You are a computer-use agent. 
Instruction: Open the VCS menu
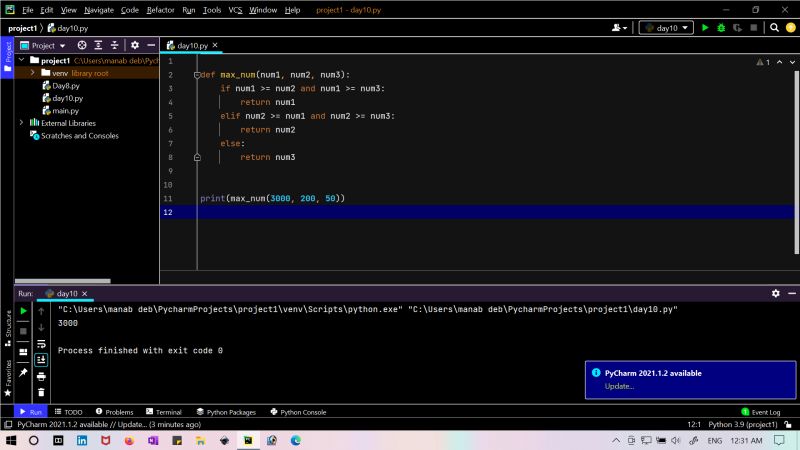[235, 10]
